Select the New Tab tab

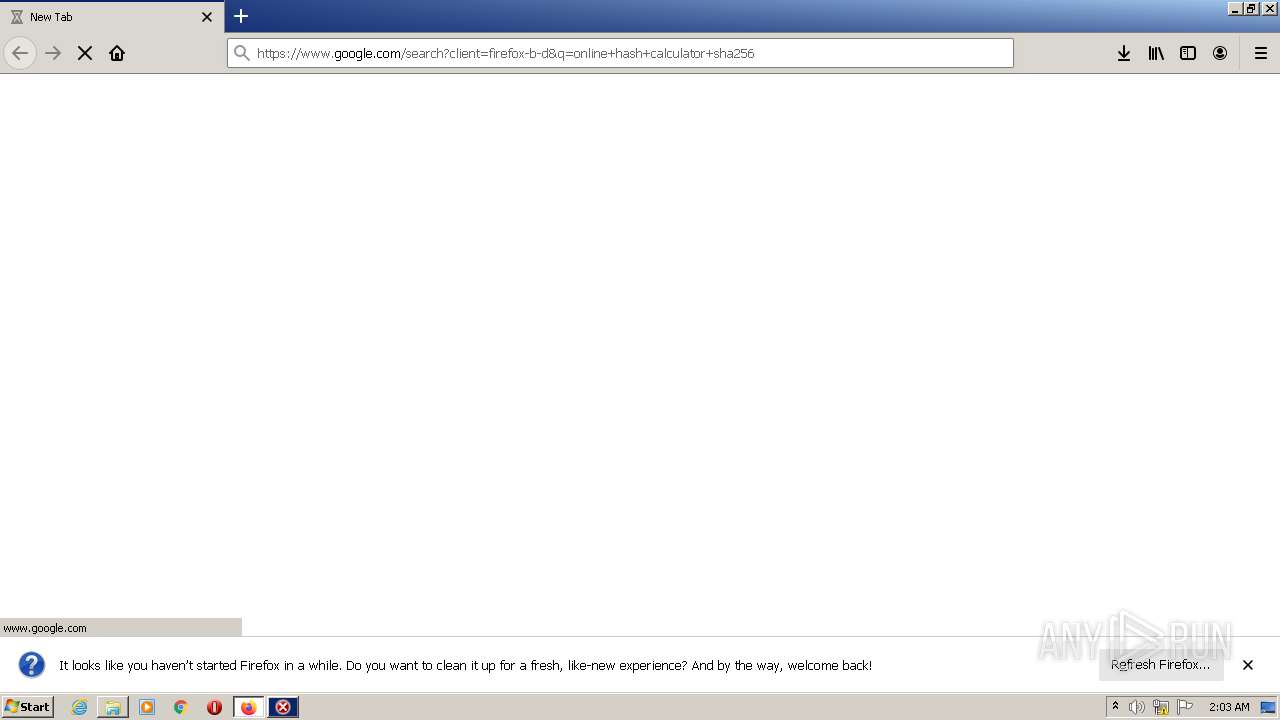pos(112,17)
